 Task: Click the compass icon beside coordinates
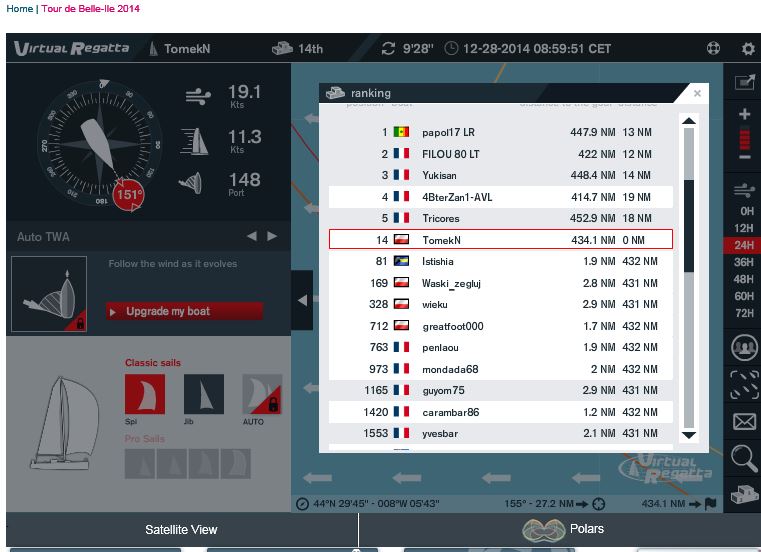coord(302,504)
